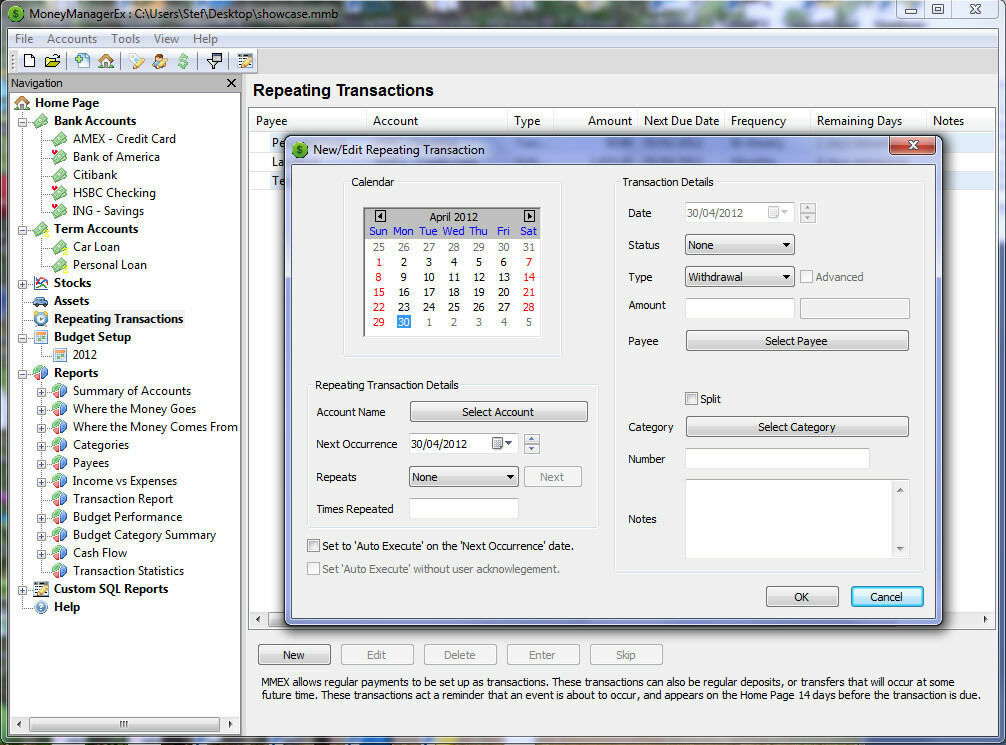This screenshot has width=1006, height=745.
Task: Click the transaction filter funnel icon
Action: [214, 61]
